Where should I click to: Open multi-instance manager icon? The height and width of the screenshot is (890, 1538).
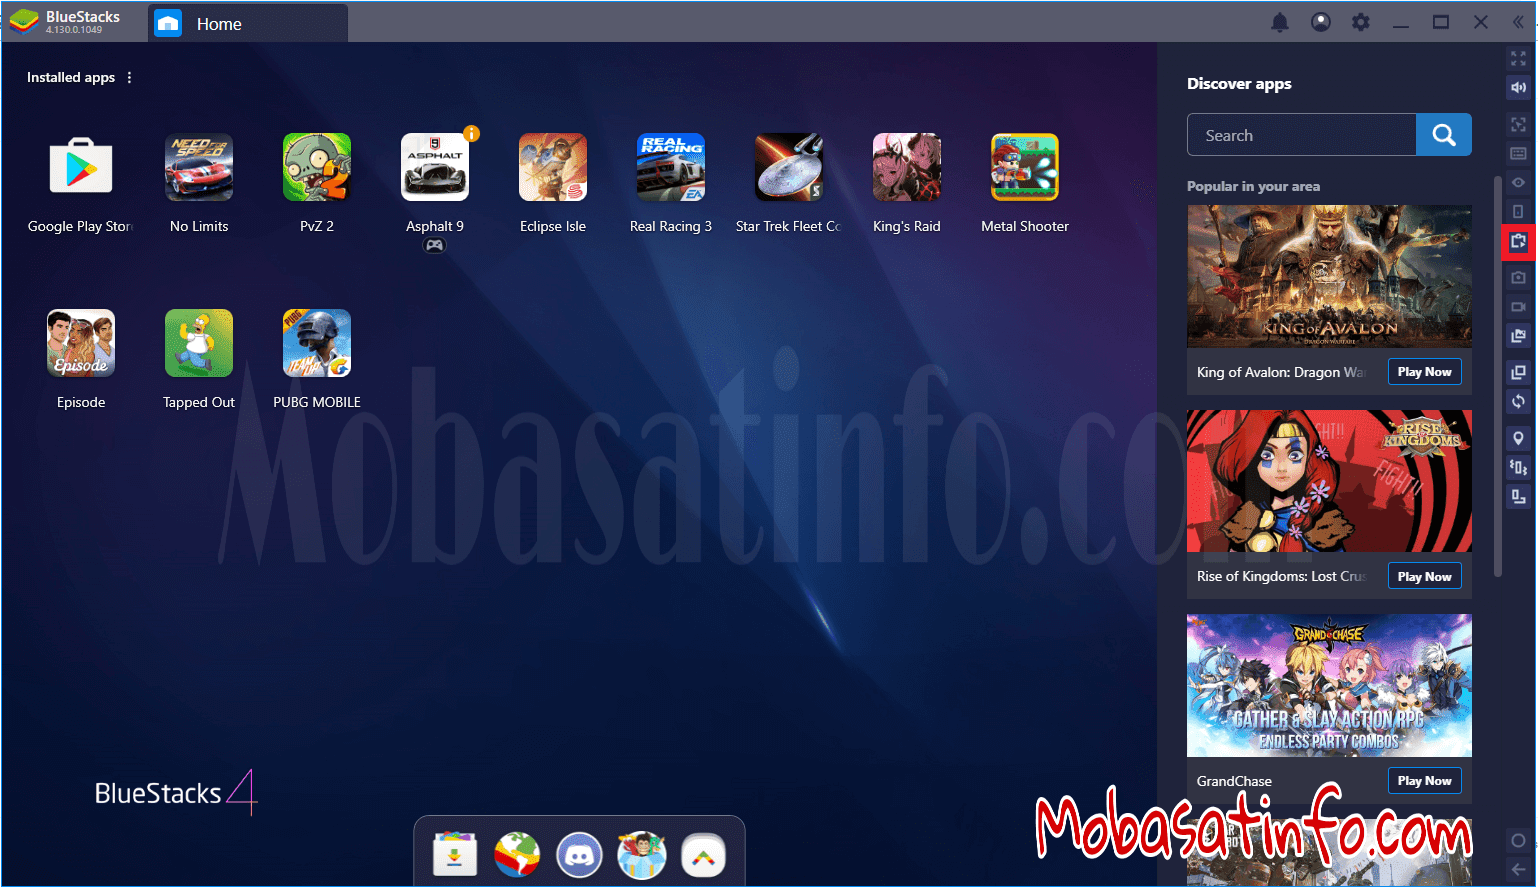tap(1518, 373)
